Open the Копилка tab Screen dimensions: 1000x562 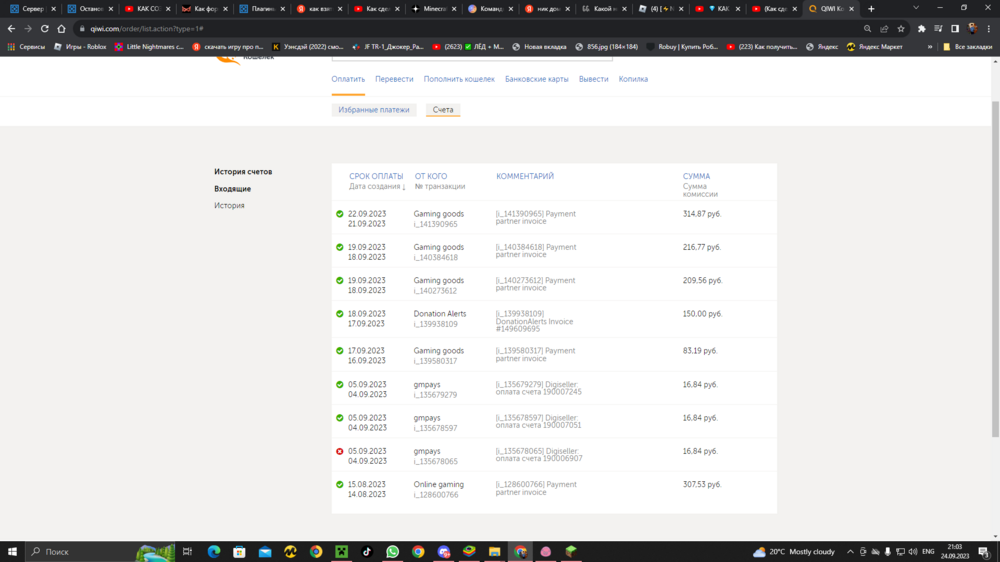pyautogui.click(x=633, y=79)
